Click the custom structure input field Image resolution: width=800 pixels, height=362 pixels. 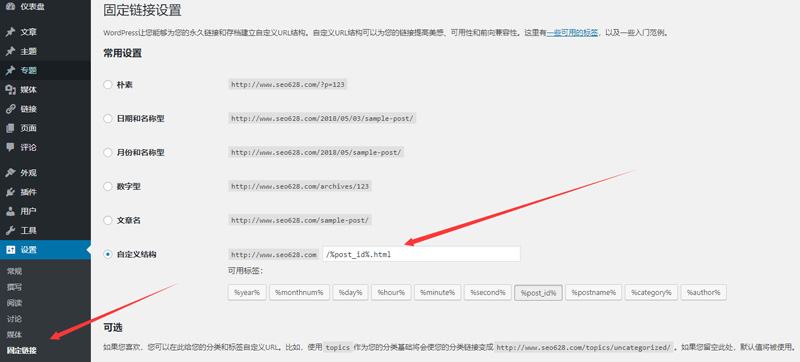[x=421, y=254]
